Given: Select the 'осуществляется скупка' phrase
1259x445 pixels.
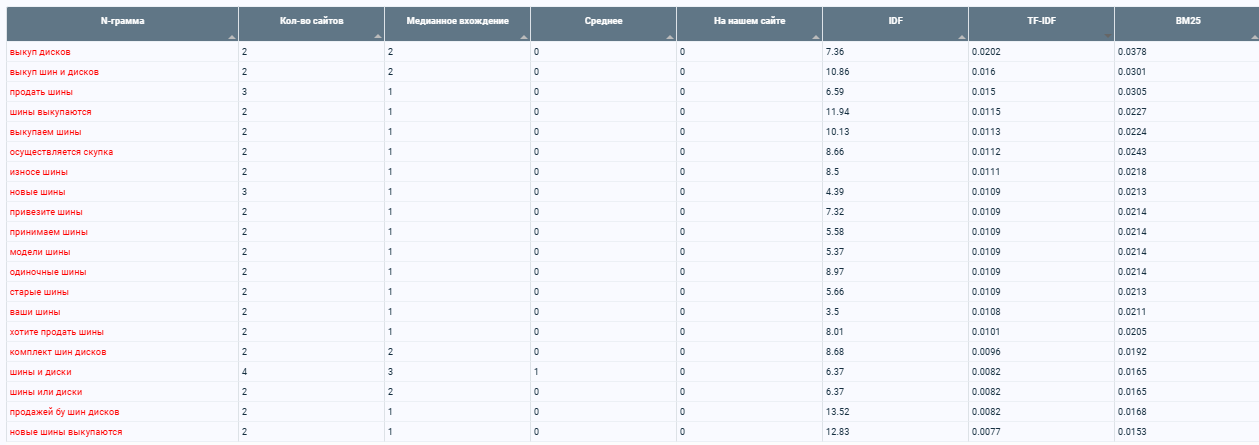Looking at the screenshot, I should [61, 152].
